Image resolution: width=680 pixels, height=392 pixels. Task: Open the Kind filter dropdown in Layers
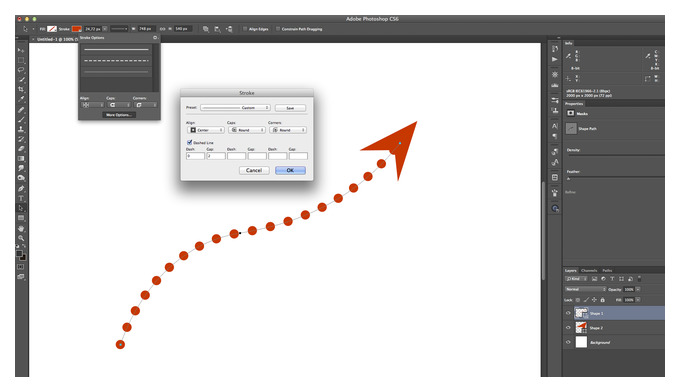576,279
